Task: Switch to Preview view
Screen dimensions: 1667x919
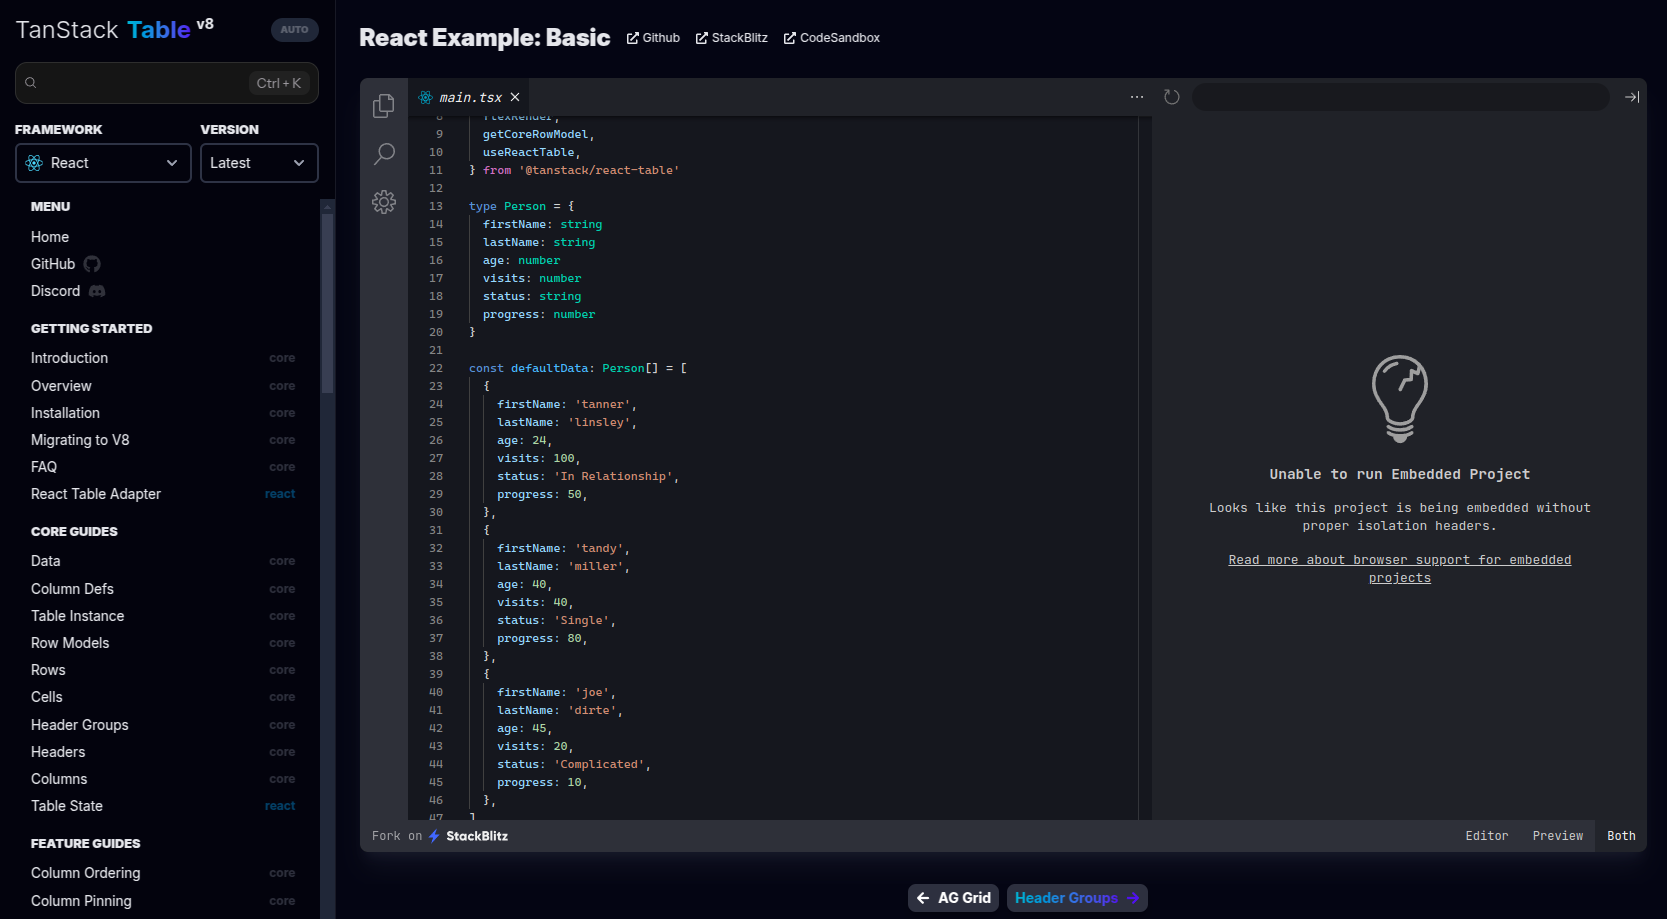Action: pyautogui.click(x=1558, y=836)
